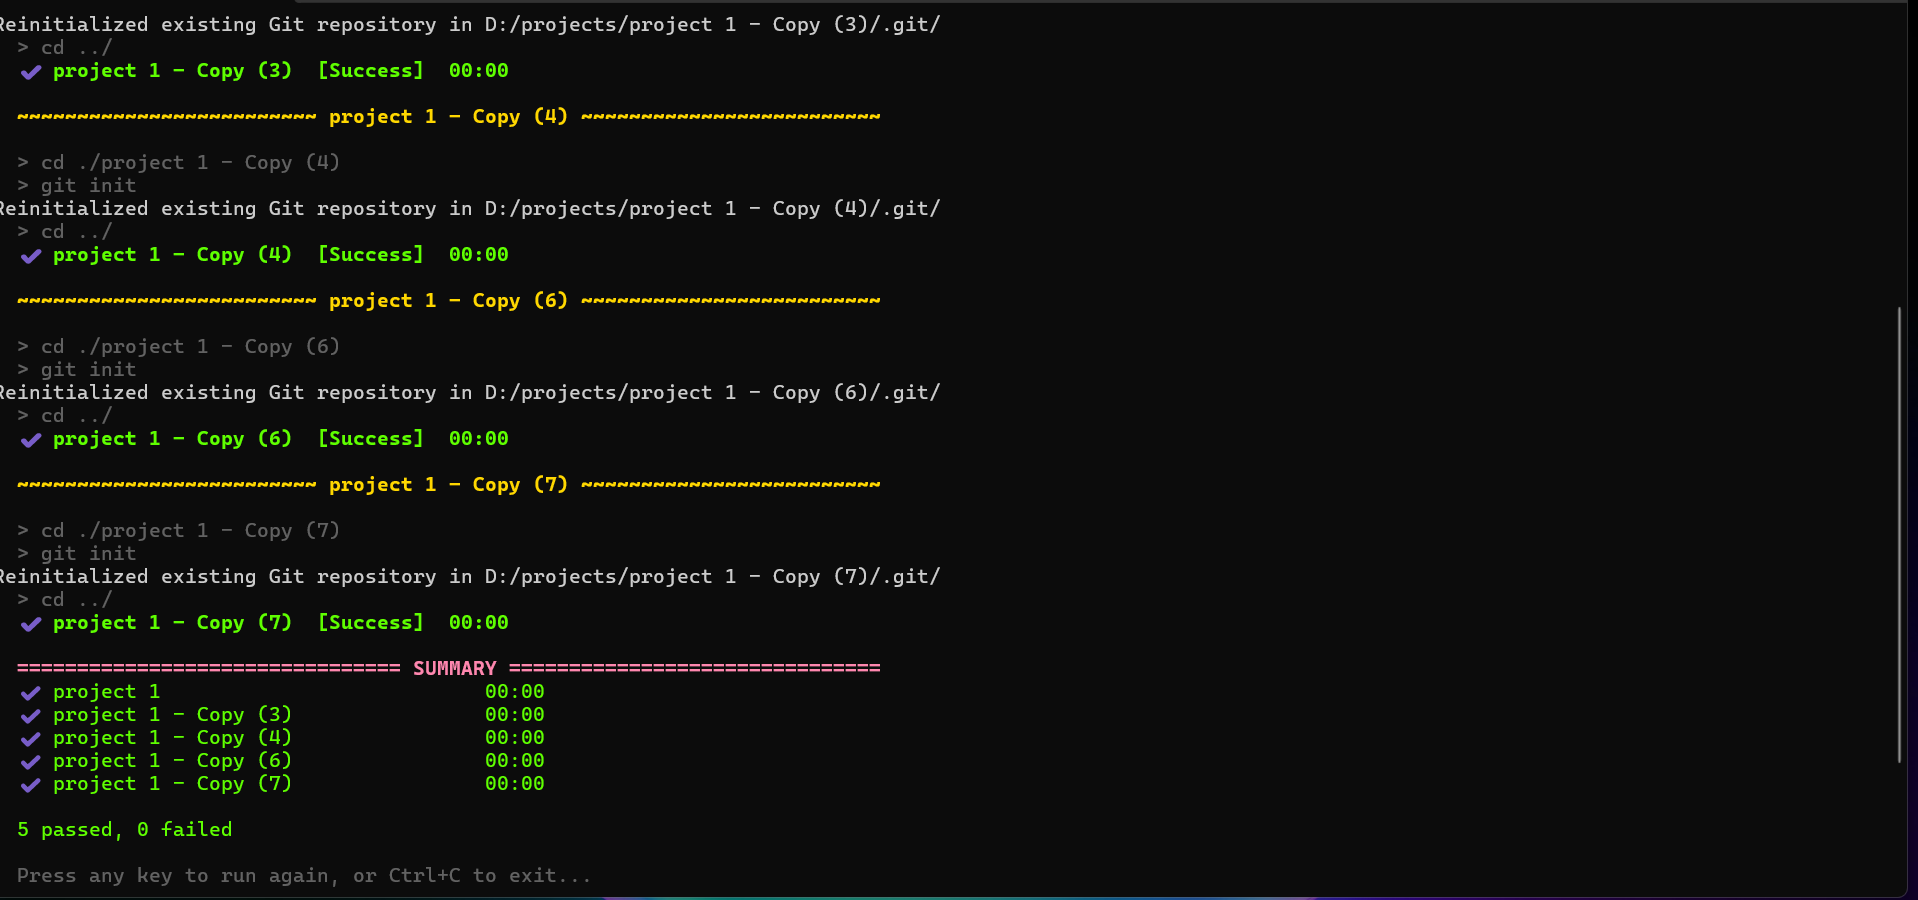Click checkmark on Copy (7) Success line
The image size is (1918, 900).
point(31,624)
